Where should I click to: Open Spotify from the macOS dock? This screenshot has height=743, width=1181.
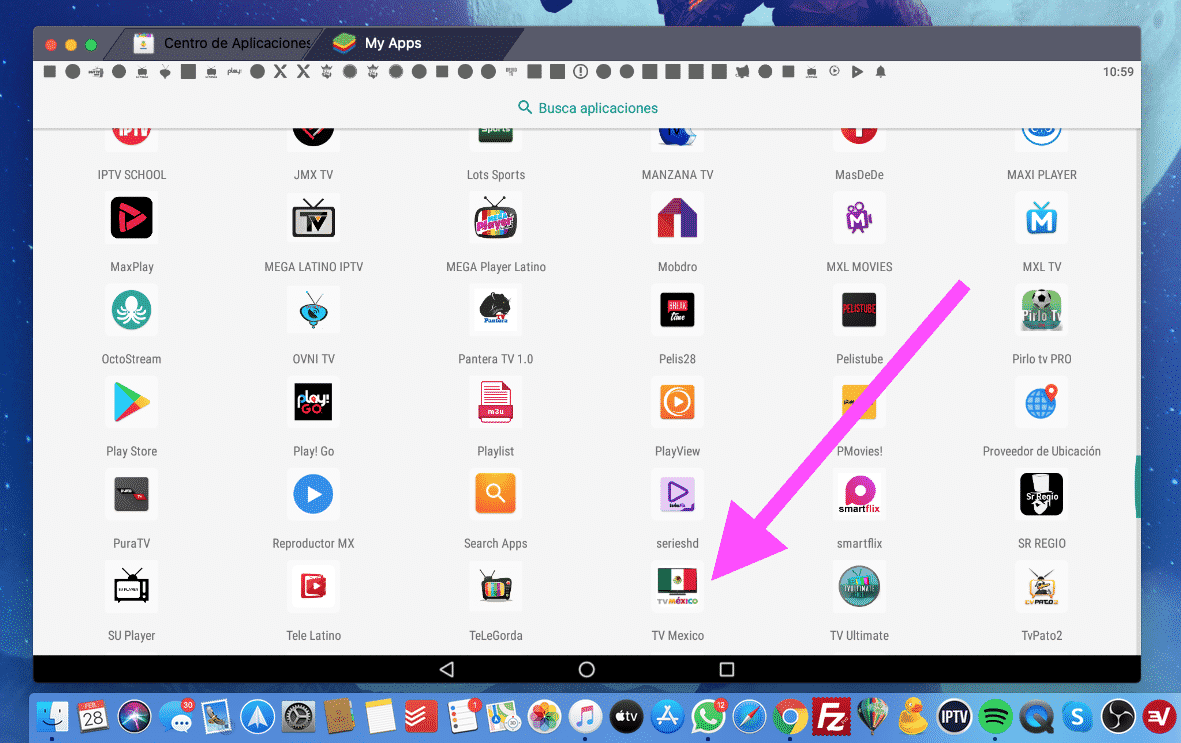(996, 717)
